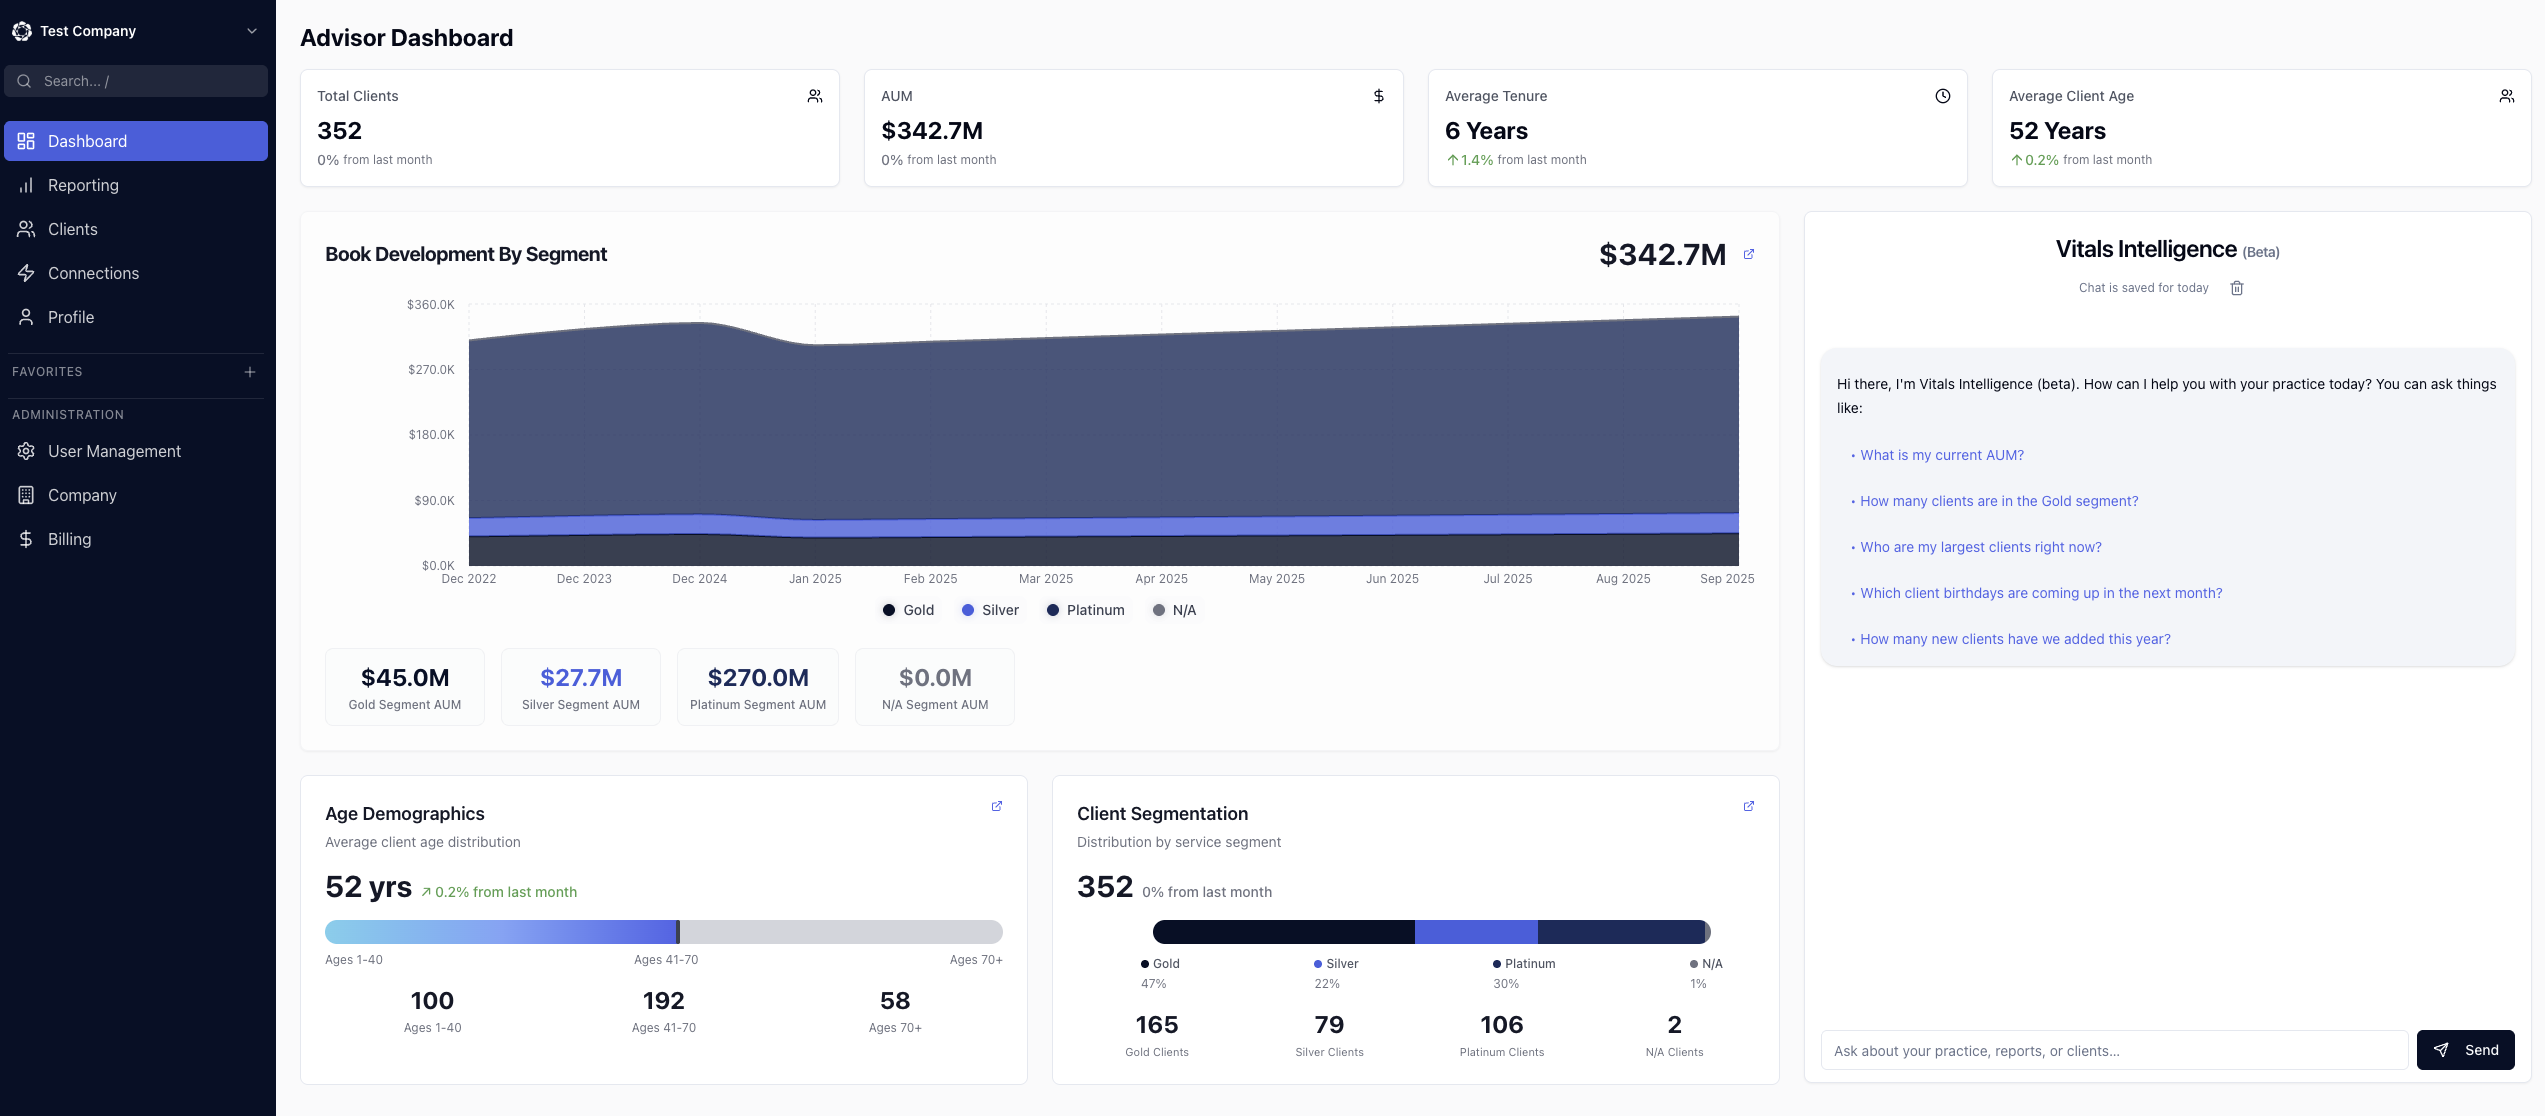The height and width of the screenshot is (1116, 2545).
Task: Click the Billing dollar icon
Action: pyautogui.click(x=26, y=538)
